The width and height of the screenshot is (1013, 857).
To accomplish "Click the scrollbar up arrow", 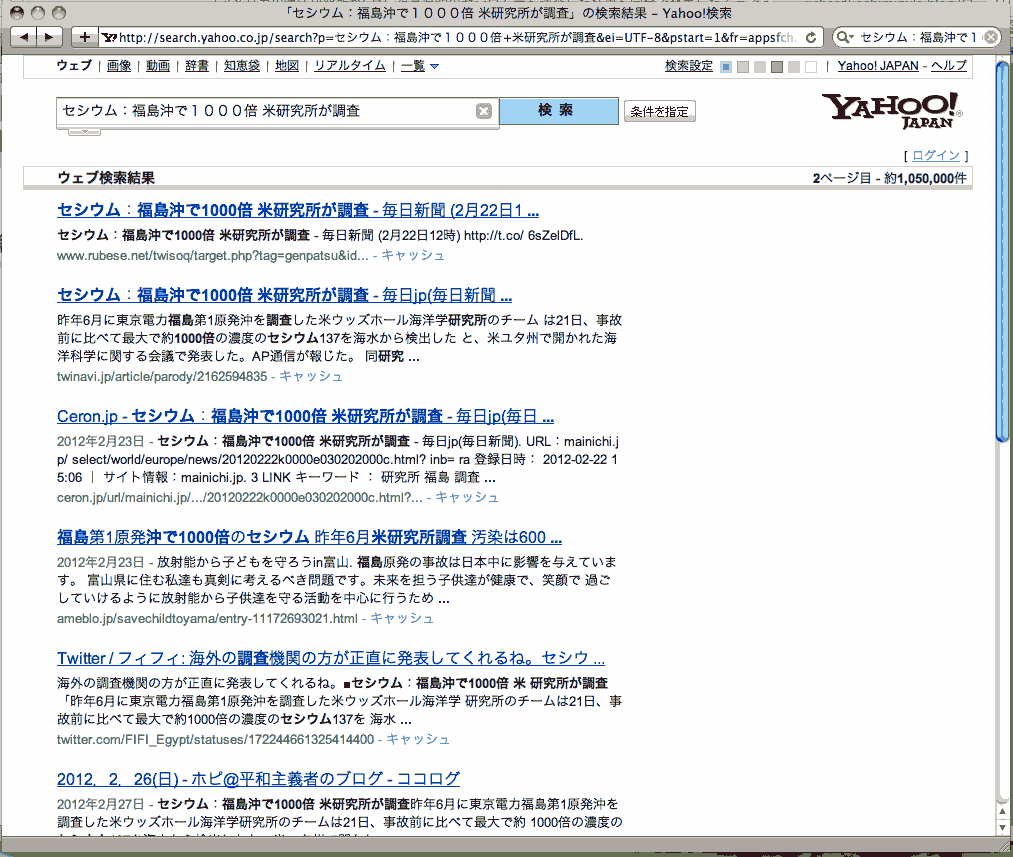I will tap(1003, 811).
